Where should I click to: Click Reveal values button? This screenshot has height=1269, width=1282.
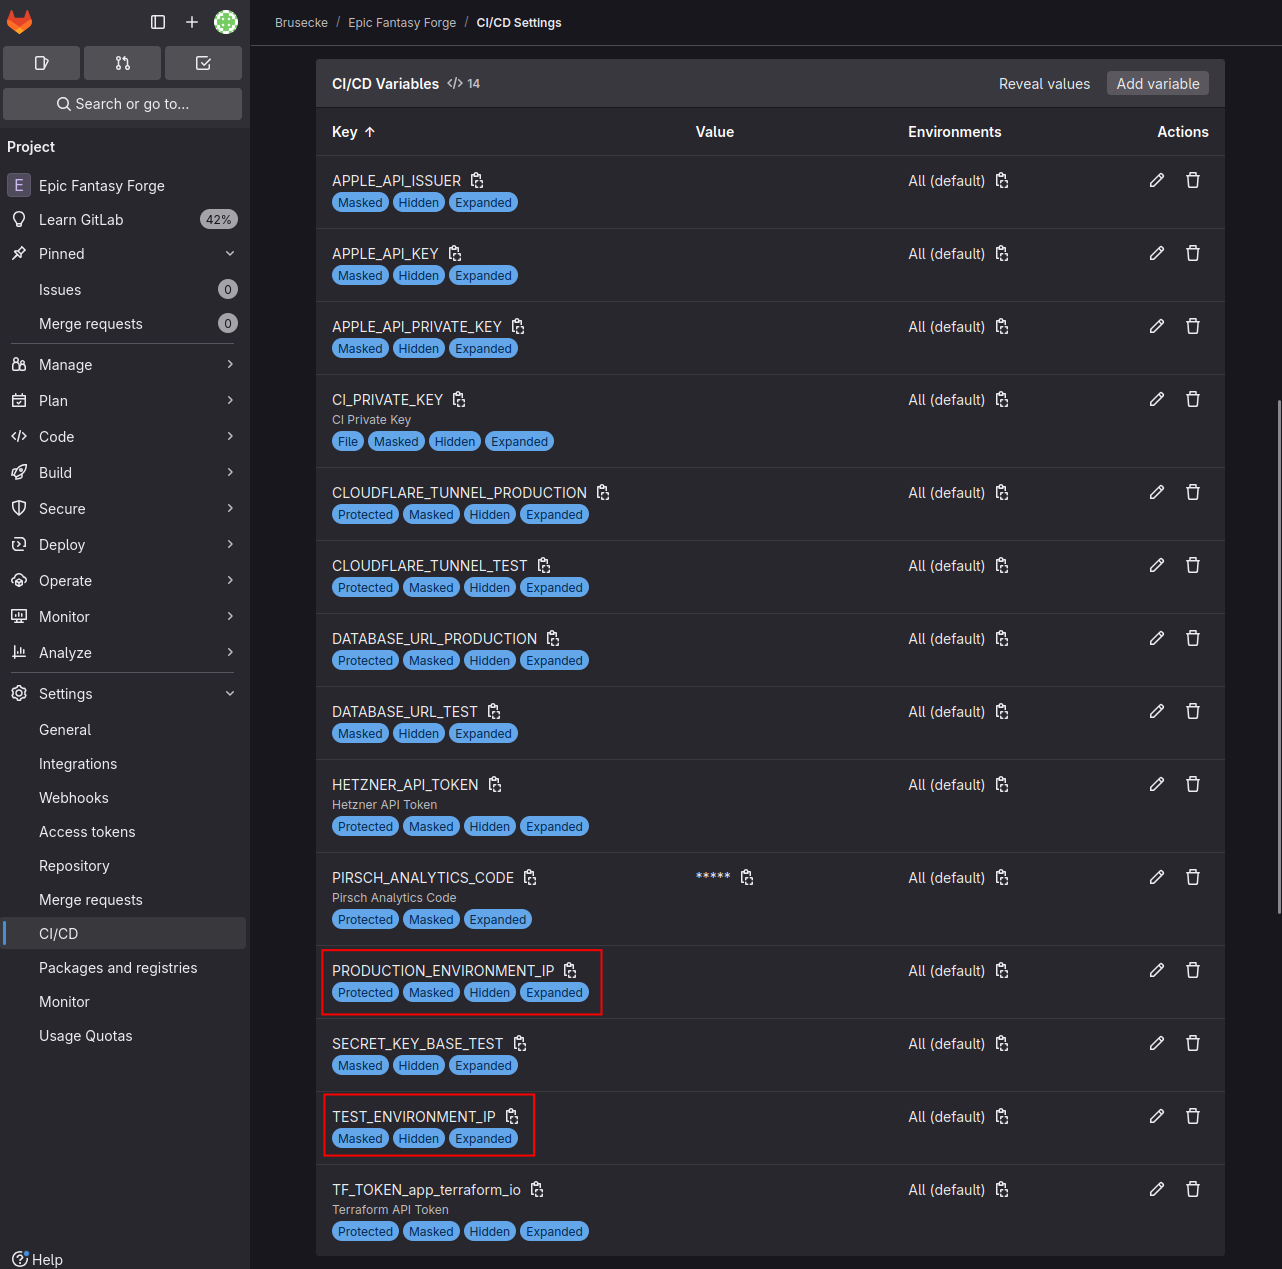point(1044,84)
